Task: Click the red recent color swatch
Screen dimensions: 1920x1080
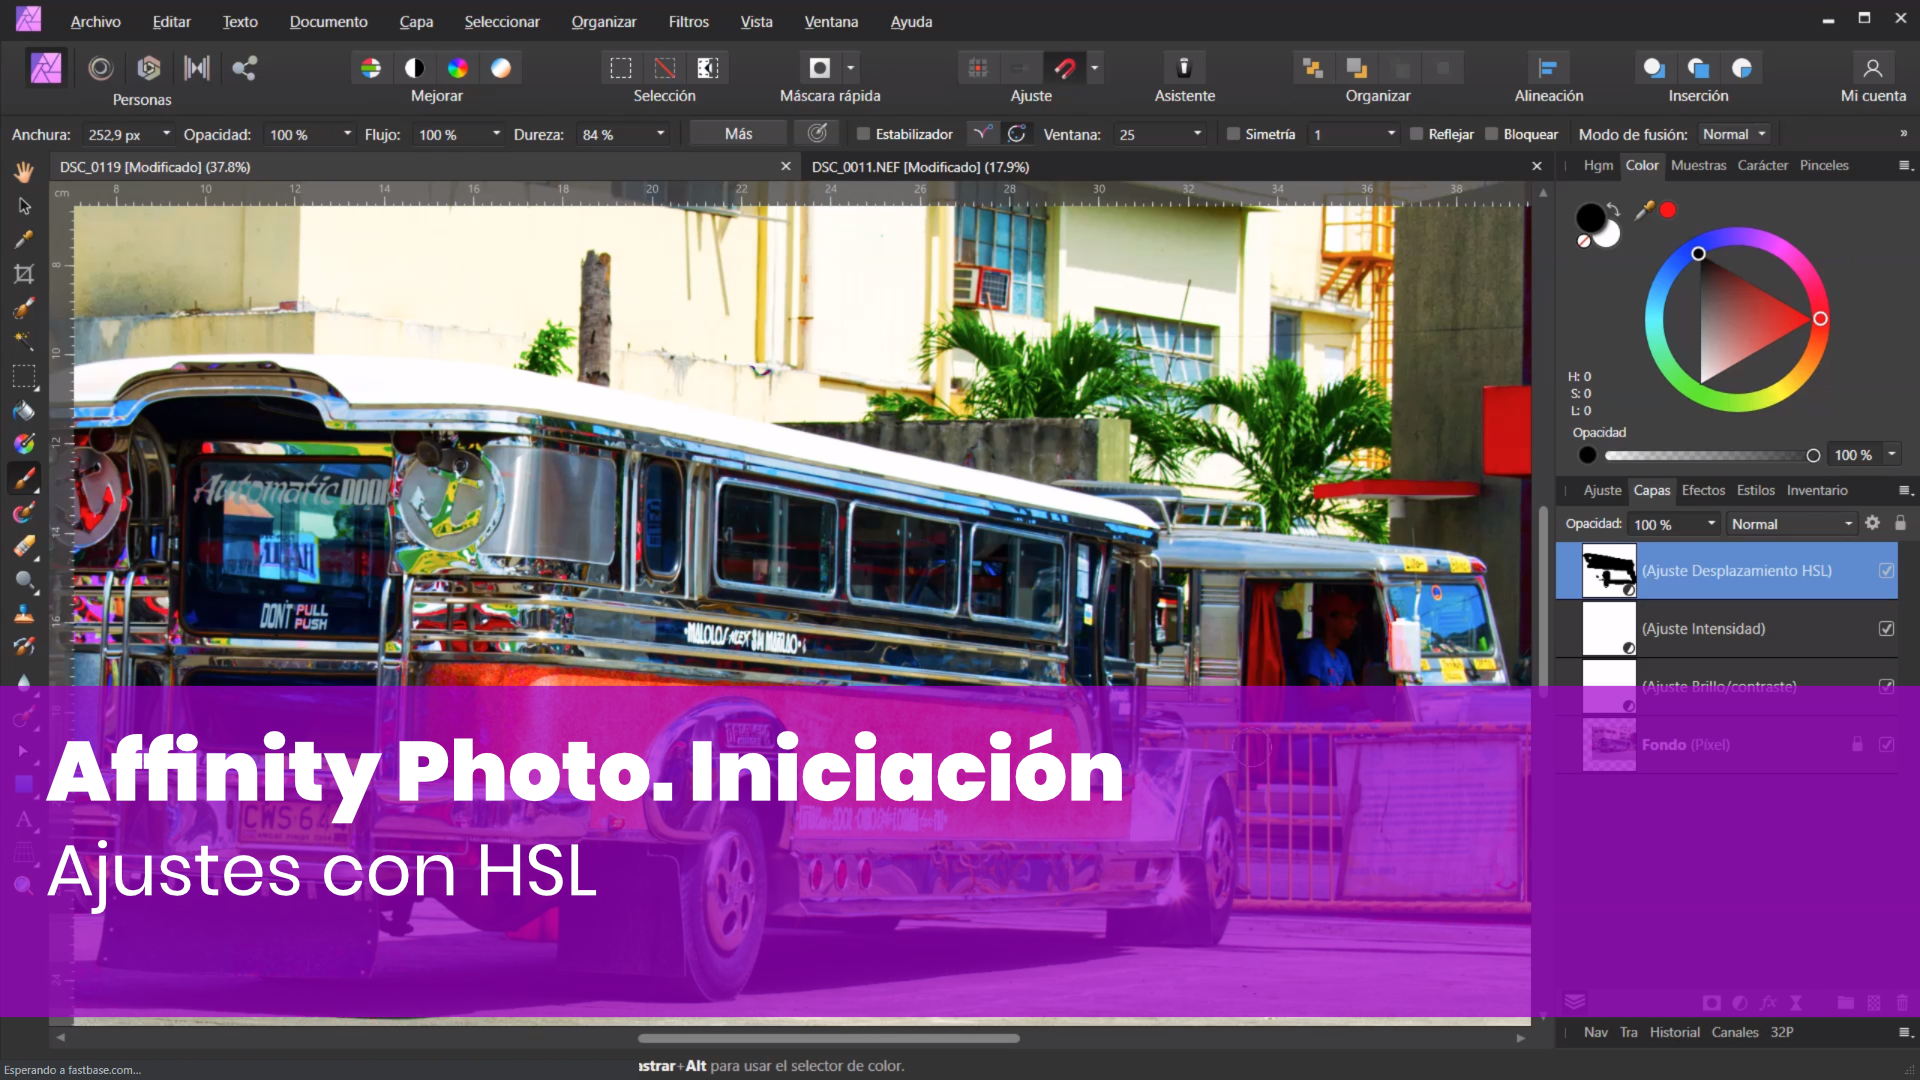Action: [x=1668, y=210]
